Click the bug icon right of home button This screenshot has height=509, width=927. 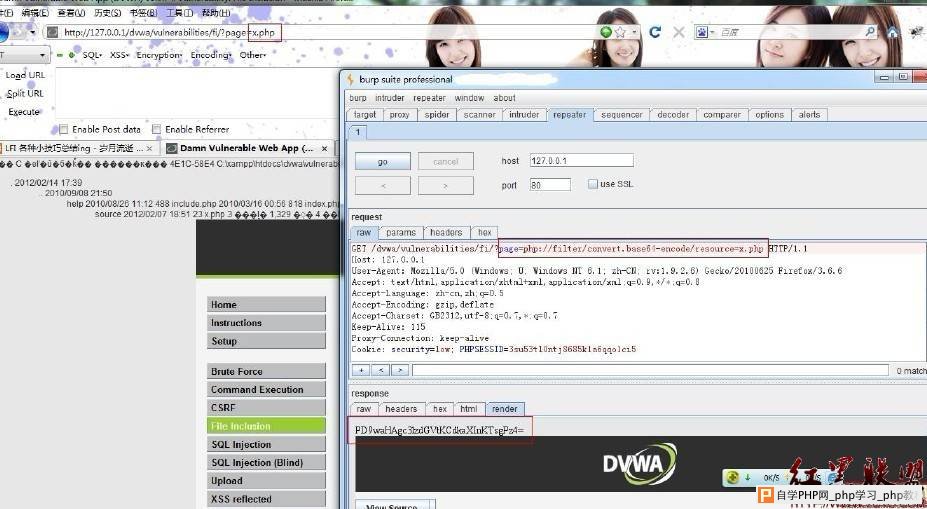pyautogui.click(x=915, y=32)
